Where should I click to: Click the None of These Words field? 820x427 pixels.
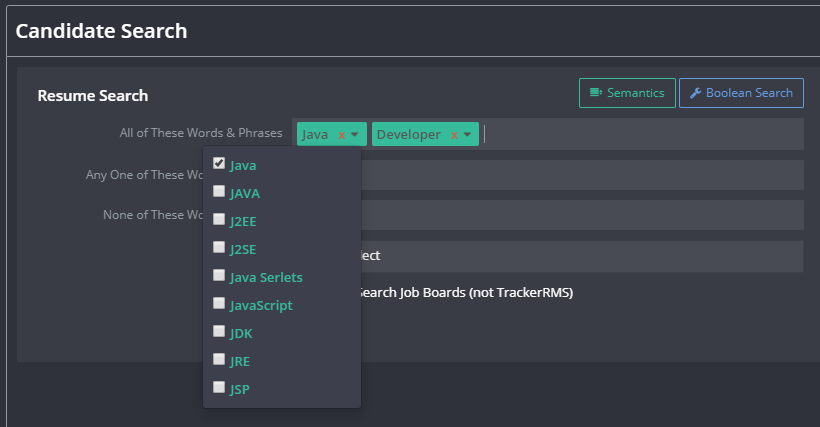click(582, 215)
